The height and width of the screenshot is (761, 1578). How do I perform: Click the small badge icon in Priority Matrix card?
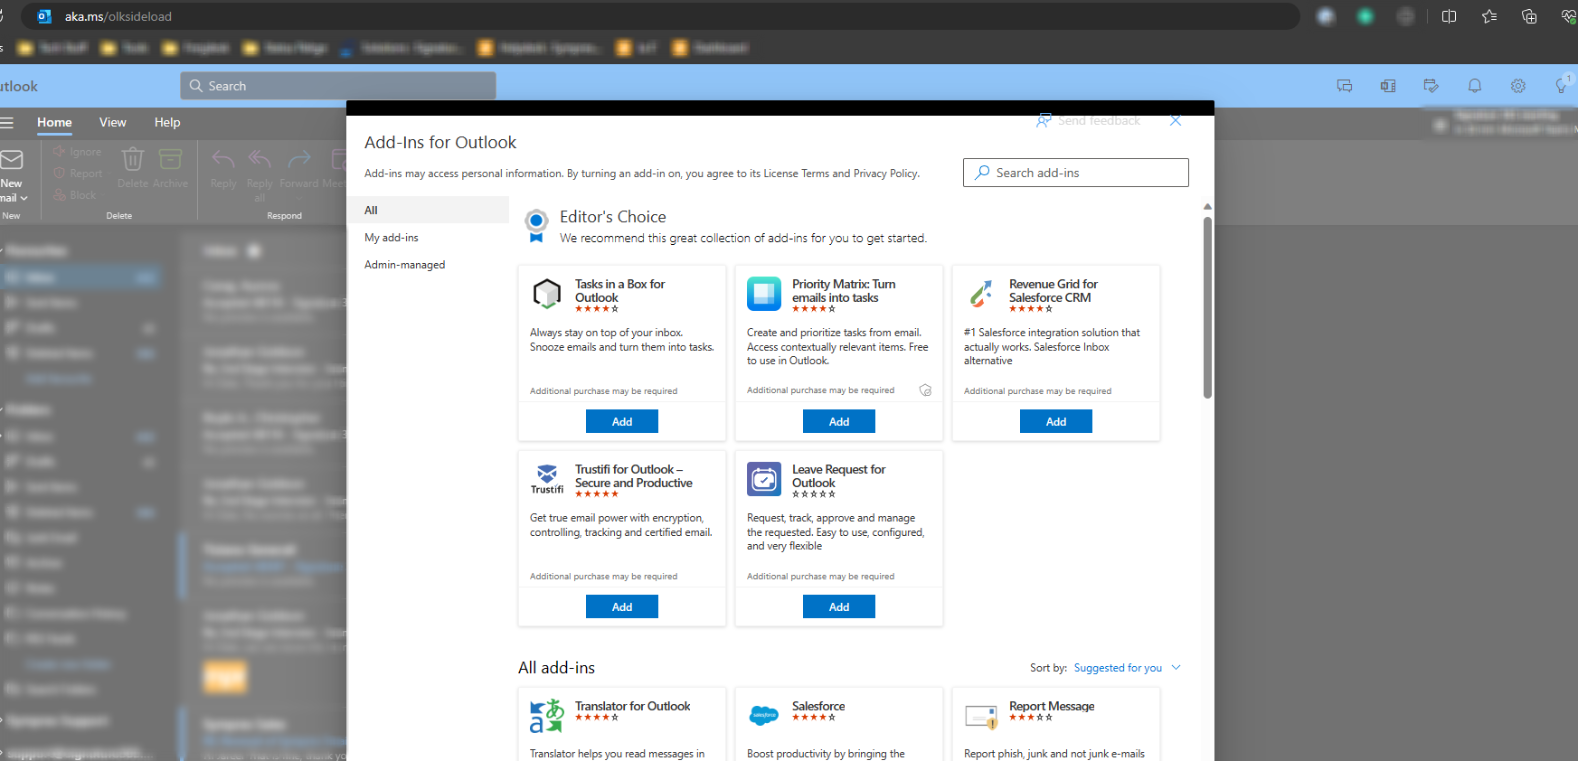[x=925, y=391]
